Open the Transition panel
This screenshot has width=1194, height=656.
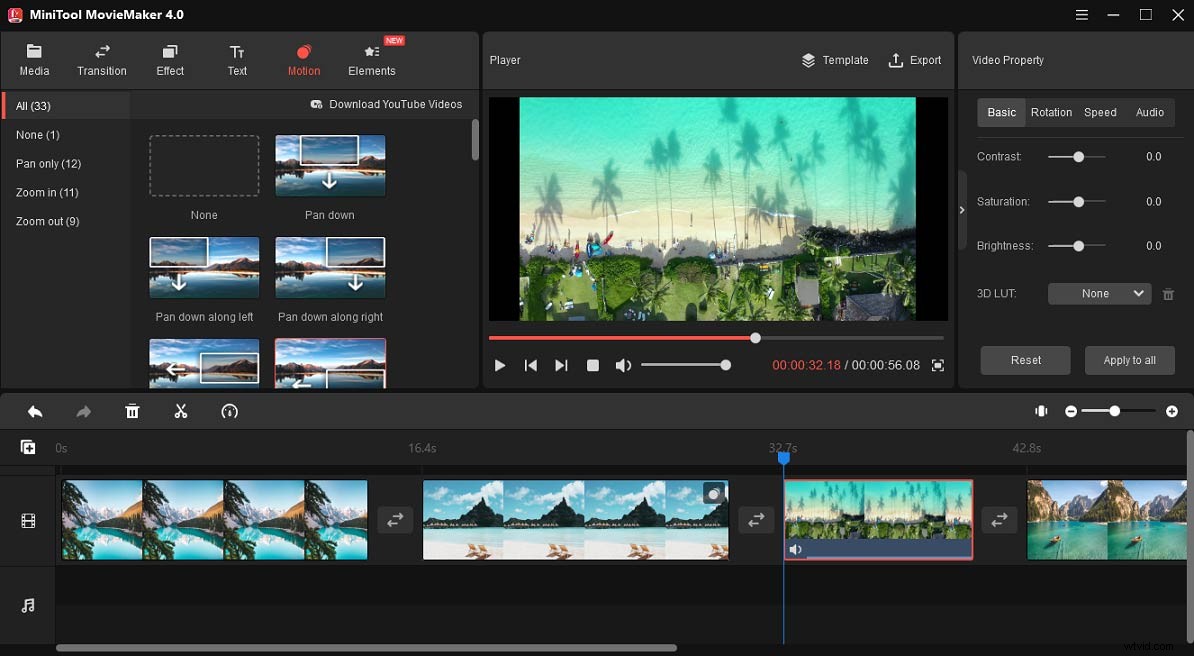101,59
